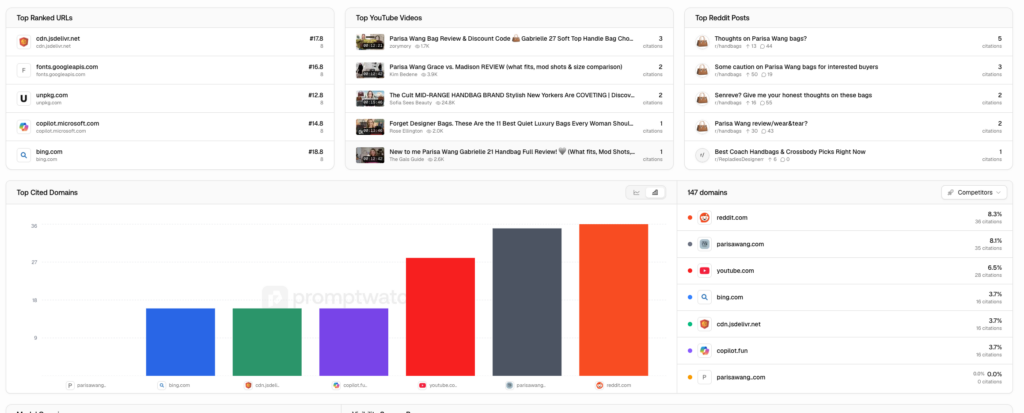Click the reddit.com logo in the domains list
This screenshot has height=413, width=1024.
(705, 218)
